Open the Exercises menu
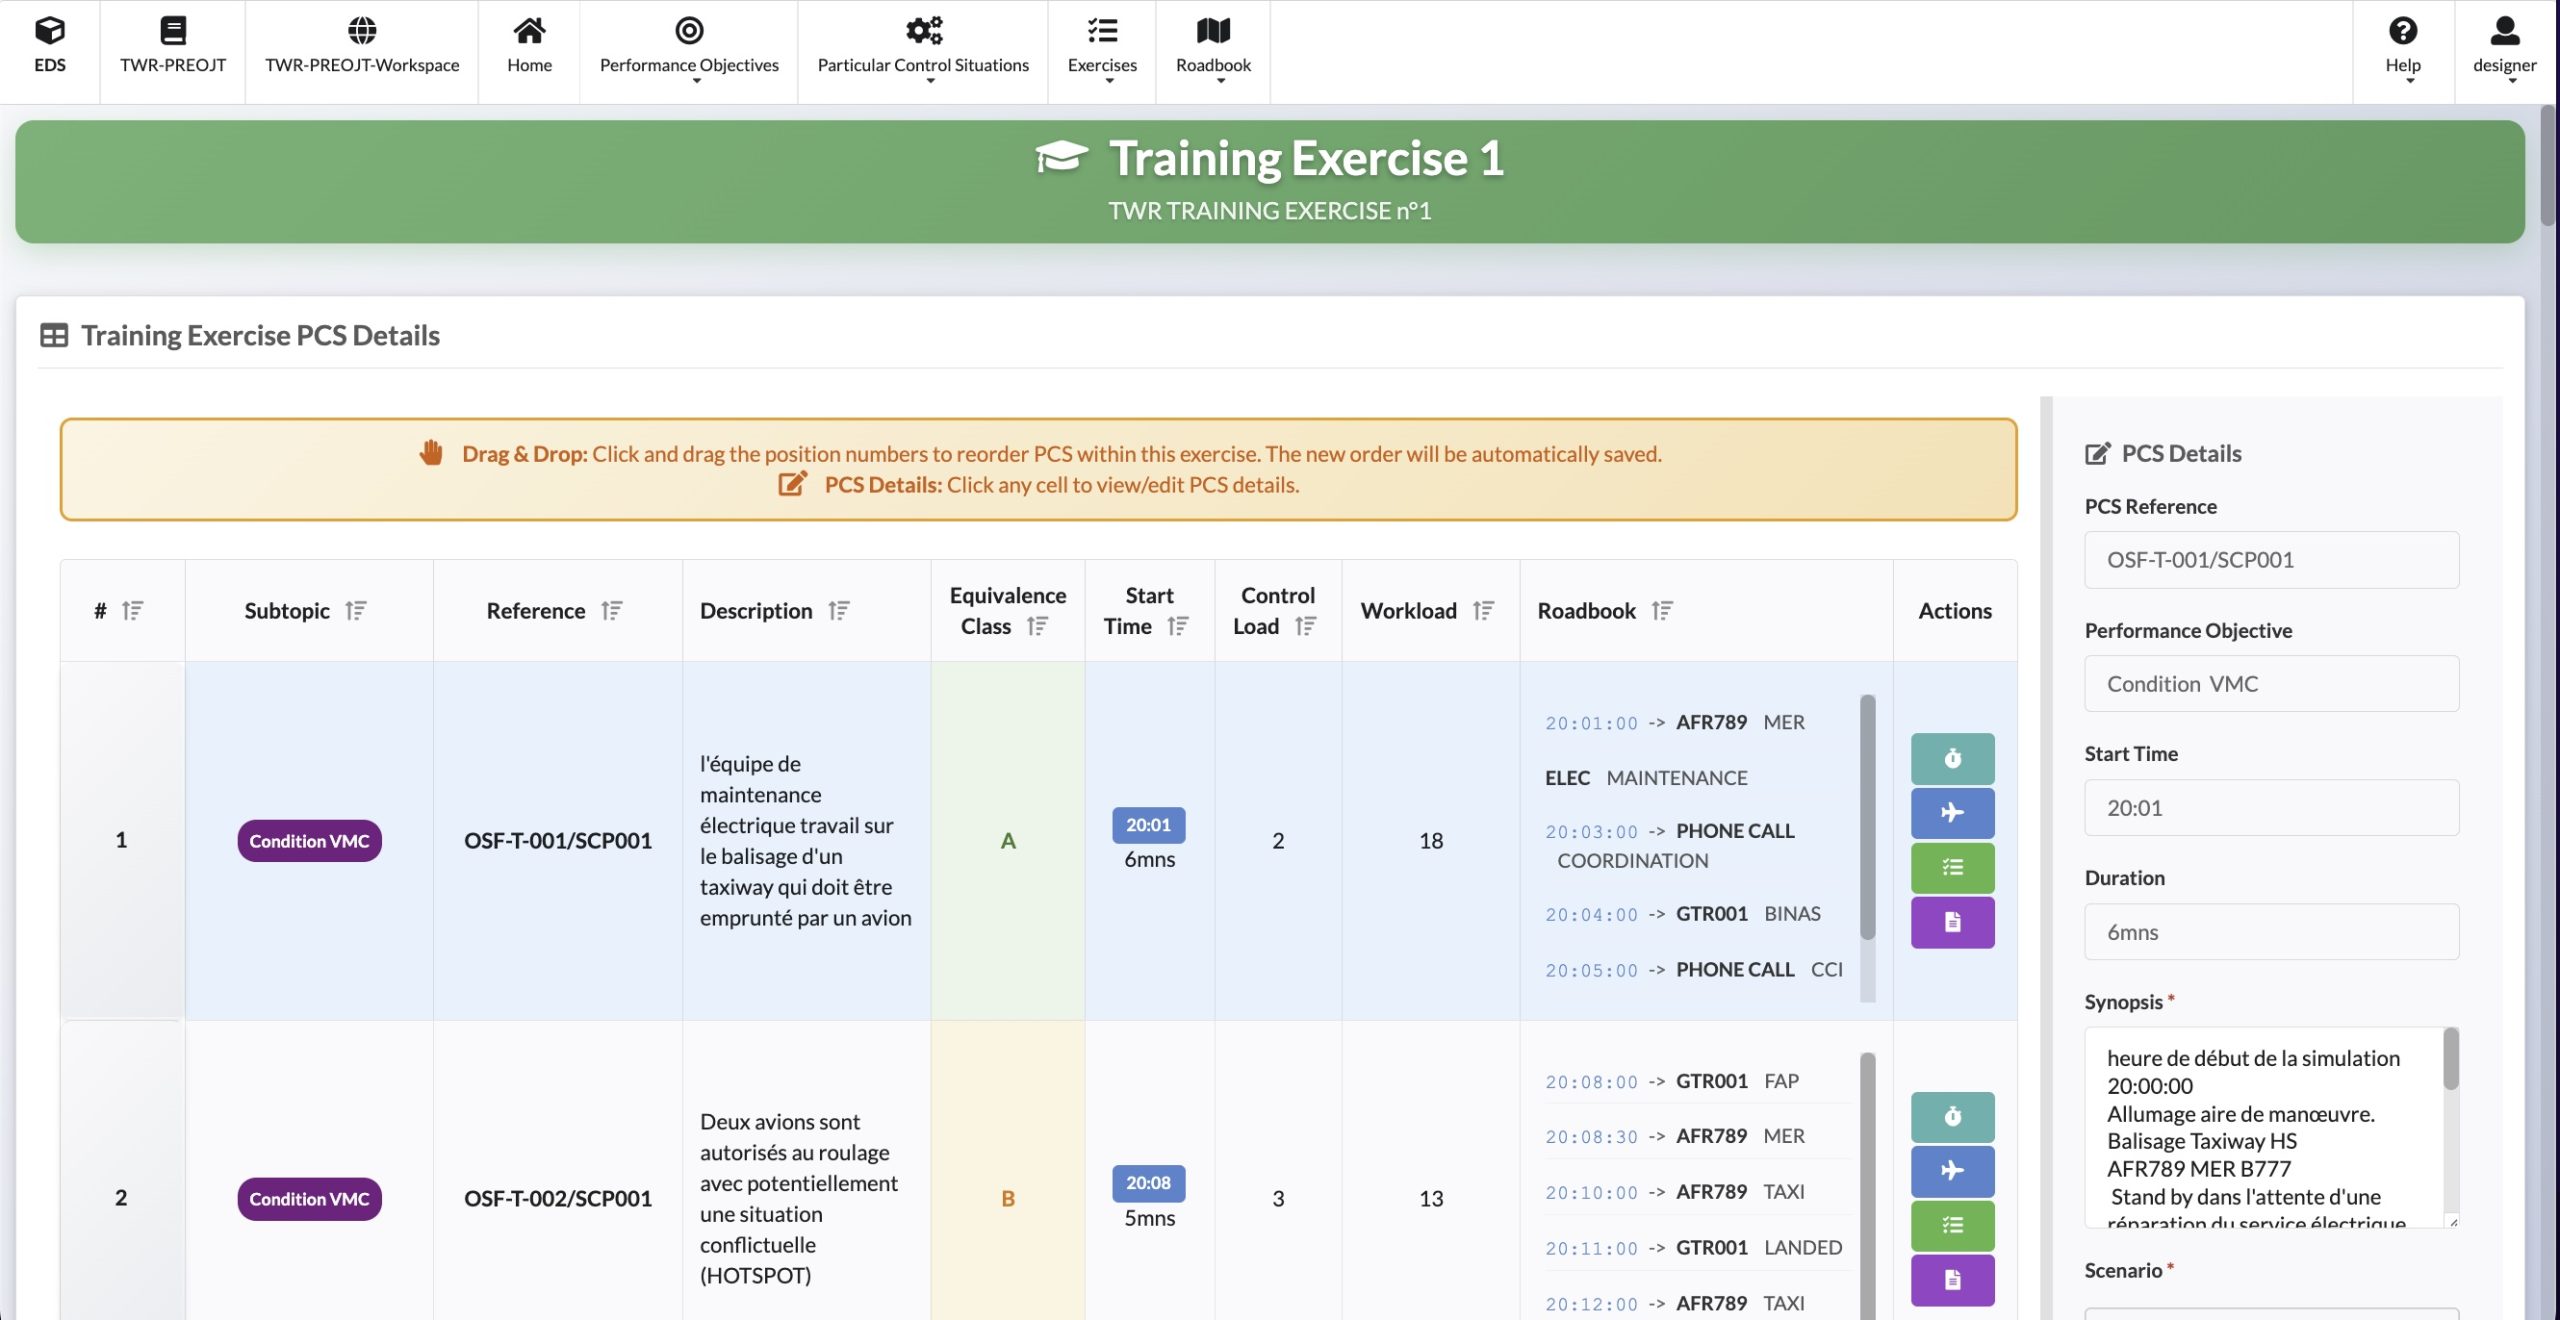 pyautogui.click(x=1101, y=48)
